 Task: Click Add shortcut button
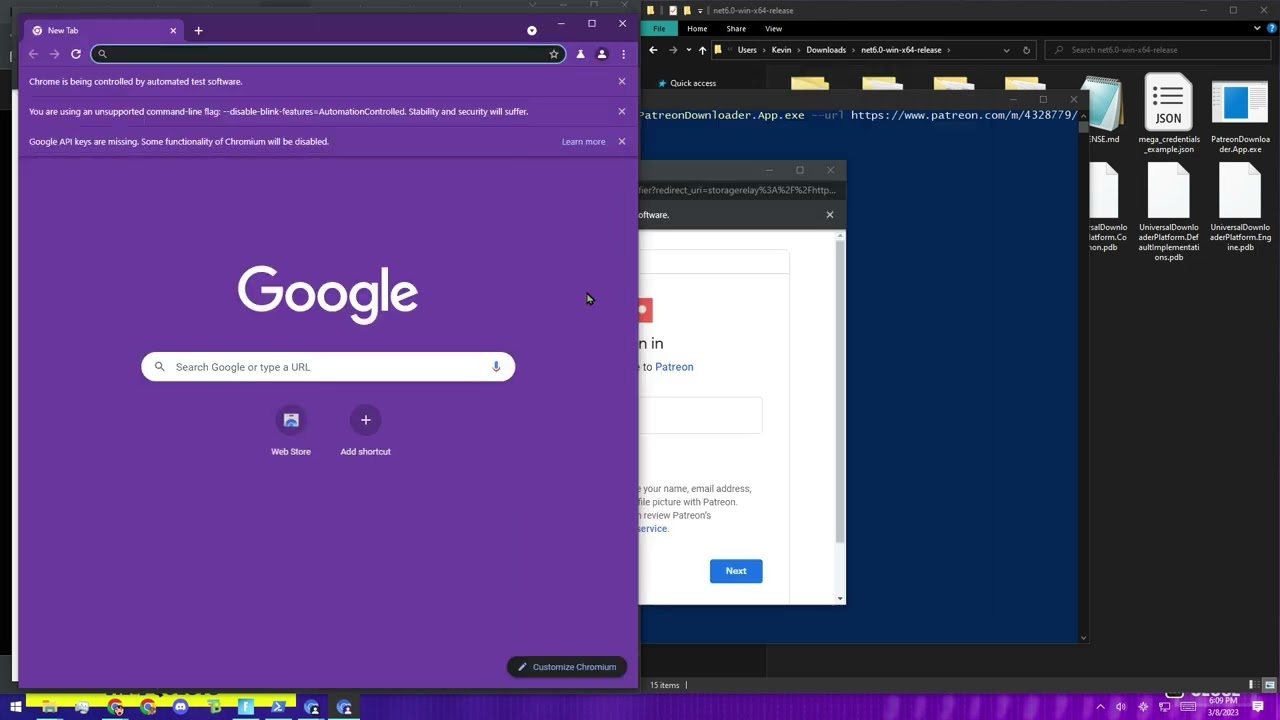[x=365, y=430]
